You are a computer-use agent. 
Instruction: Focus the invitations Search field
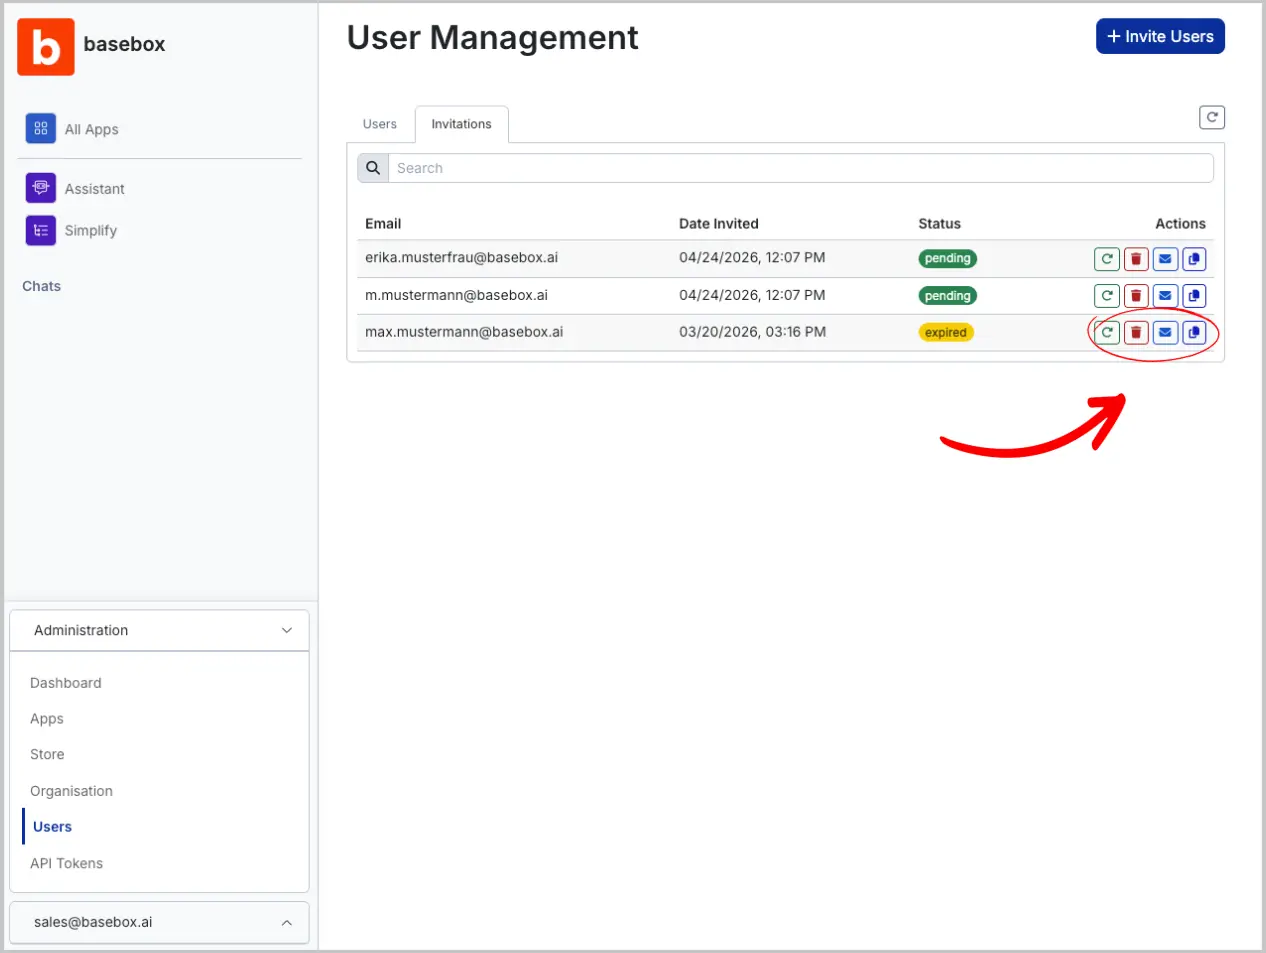800,168
